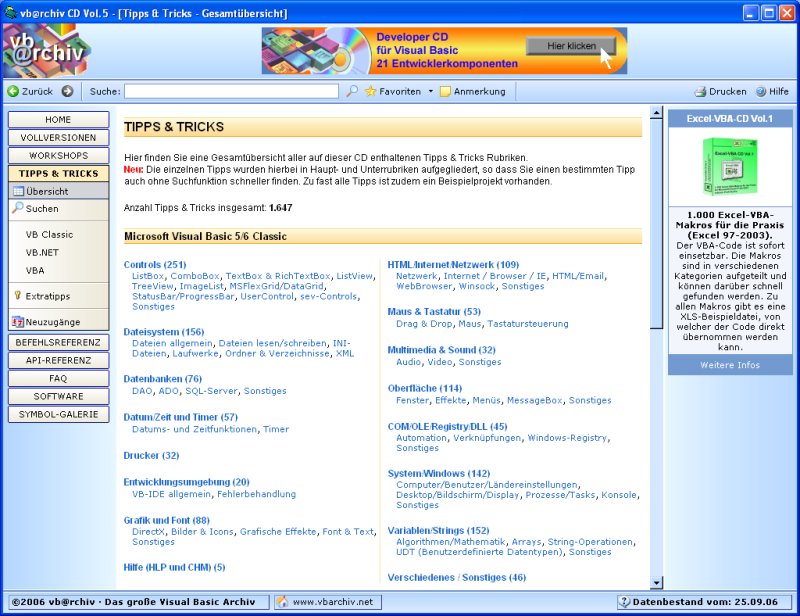Open the BEFEHLSREFERENZ sidebar section
The width and height of the screenshot is (800, 616).
coord(58,342)
